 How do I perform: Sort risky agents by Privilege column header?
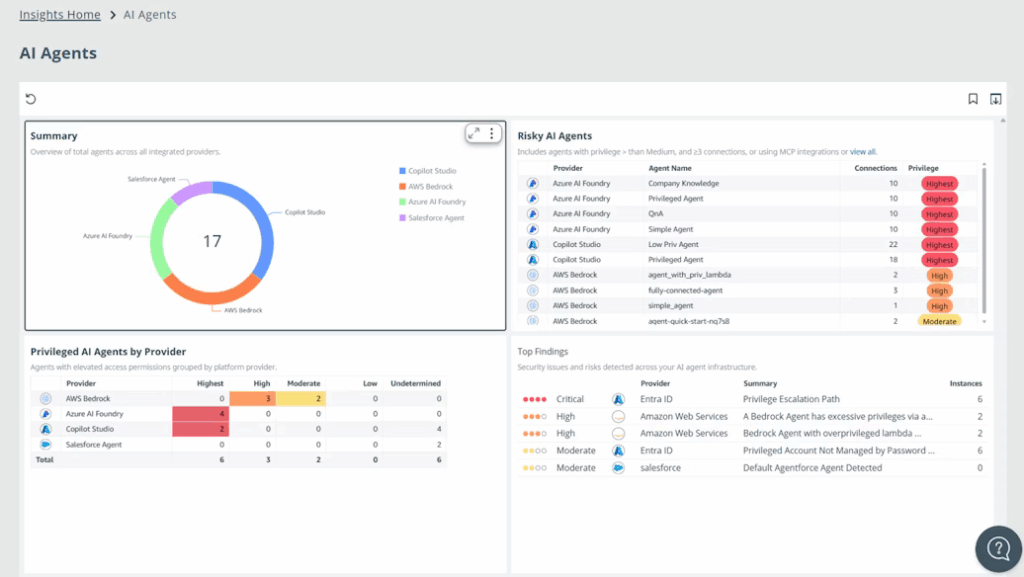923,168
